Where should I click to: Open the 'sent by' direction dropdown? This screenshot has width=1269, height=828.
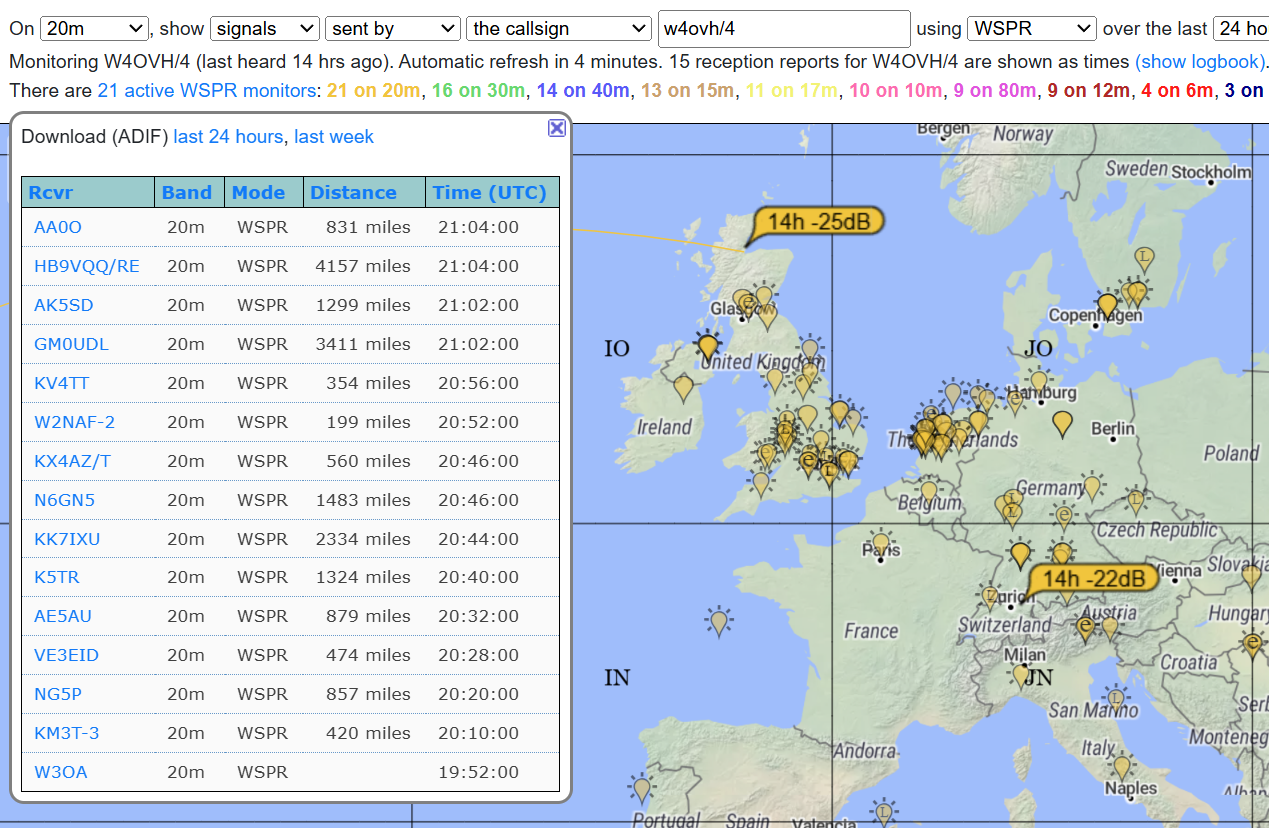pyautogui.click(x=392, y=29)
